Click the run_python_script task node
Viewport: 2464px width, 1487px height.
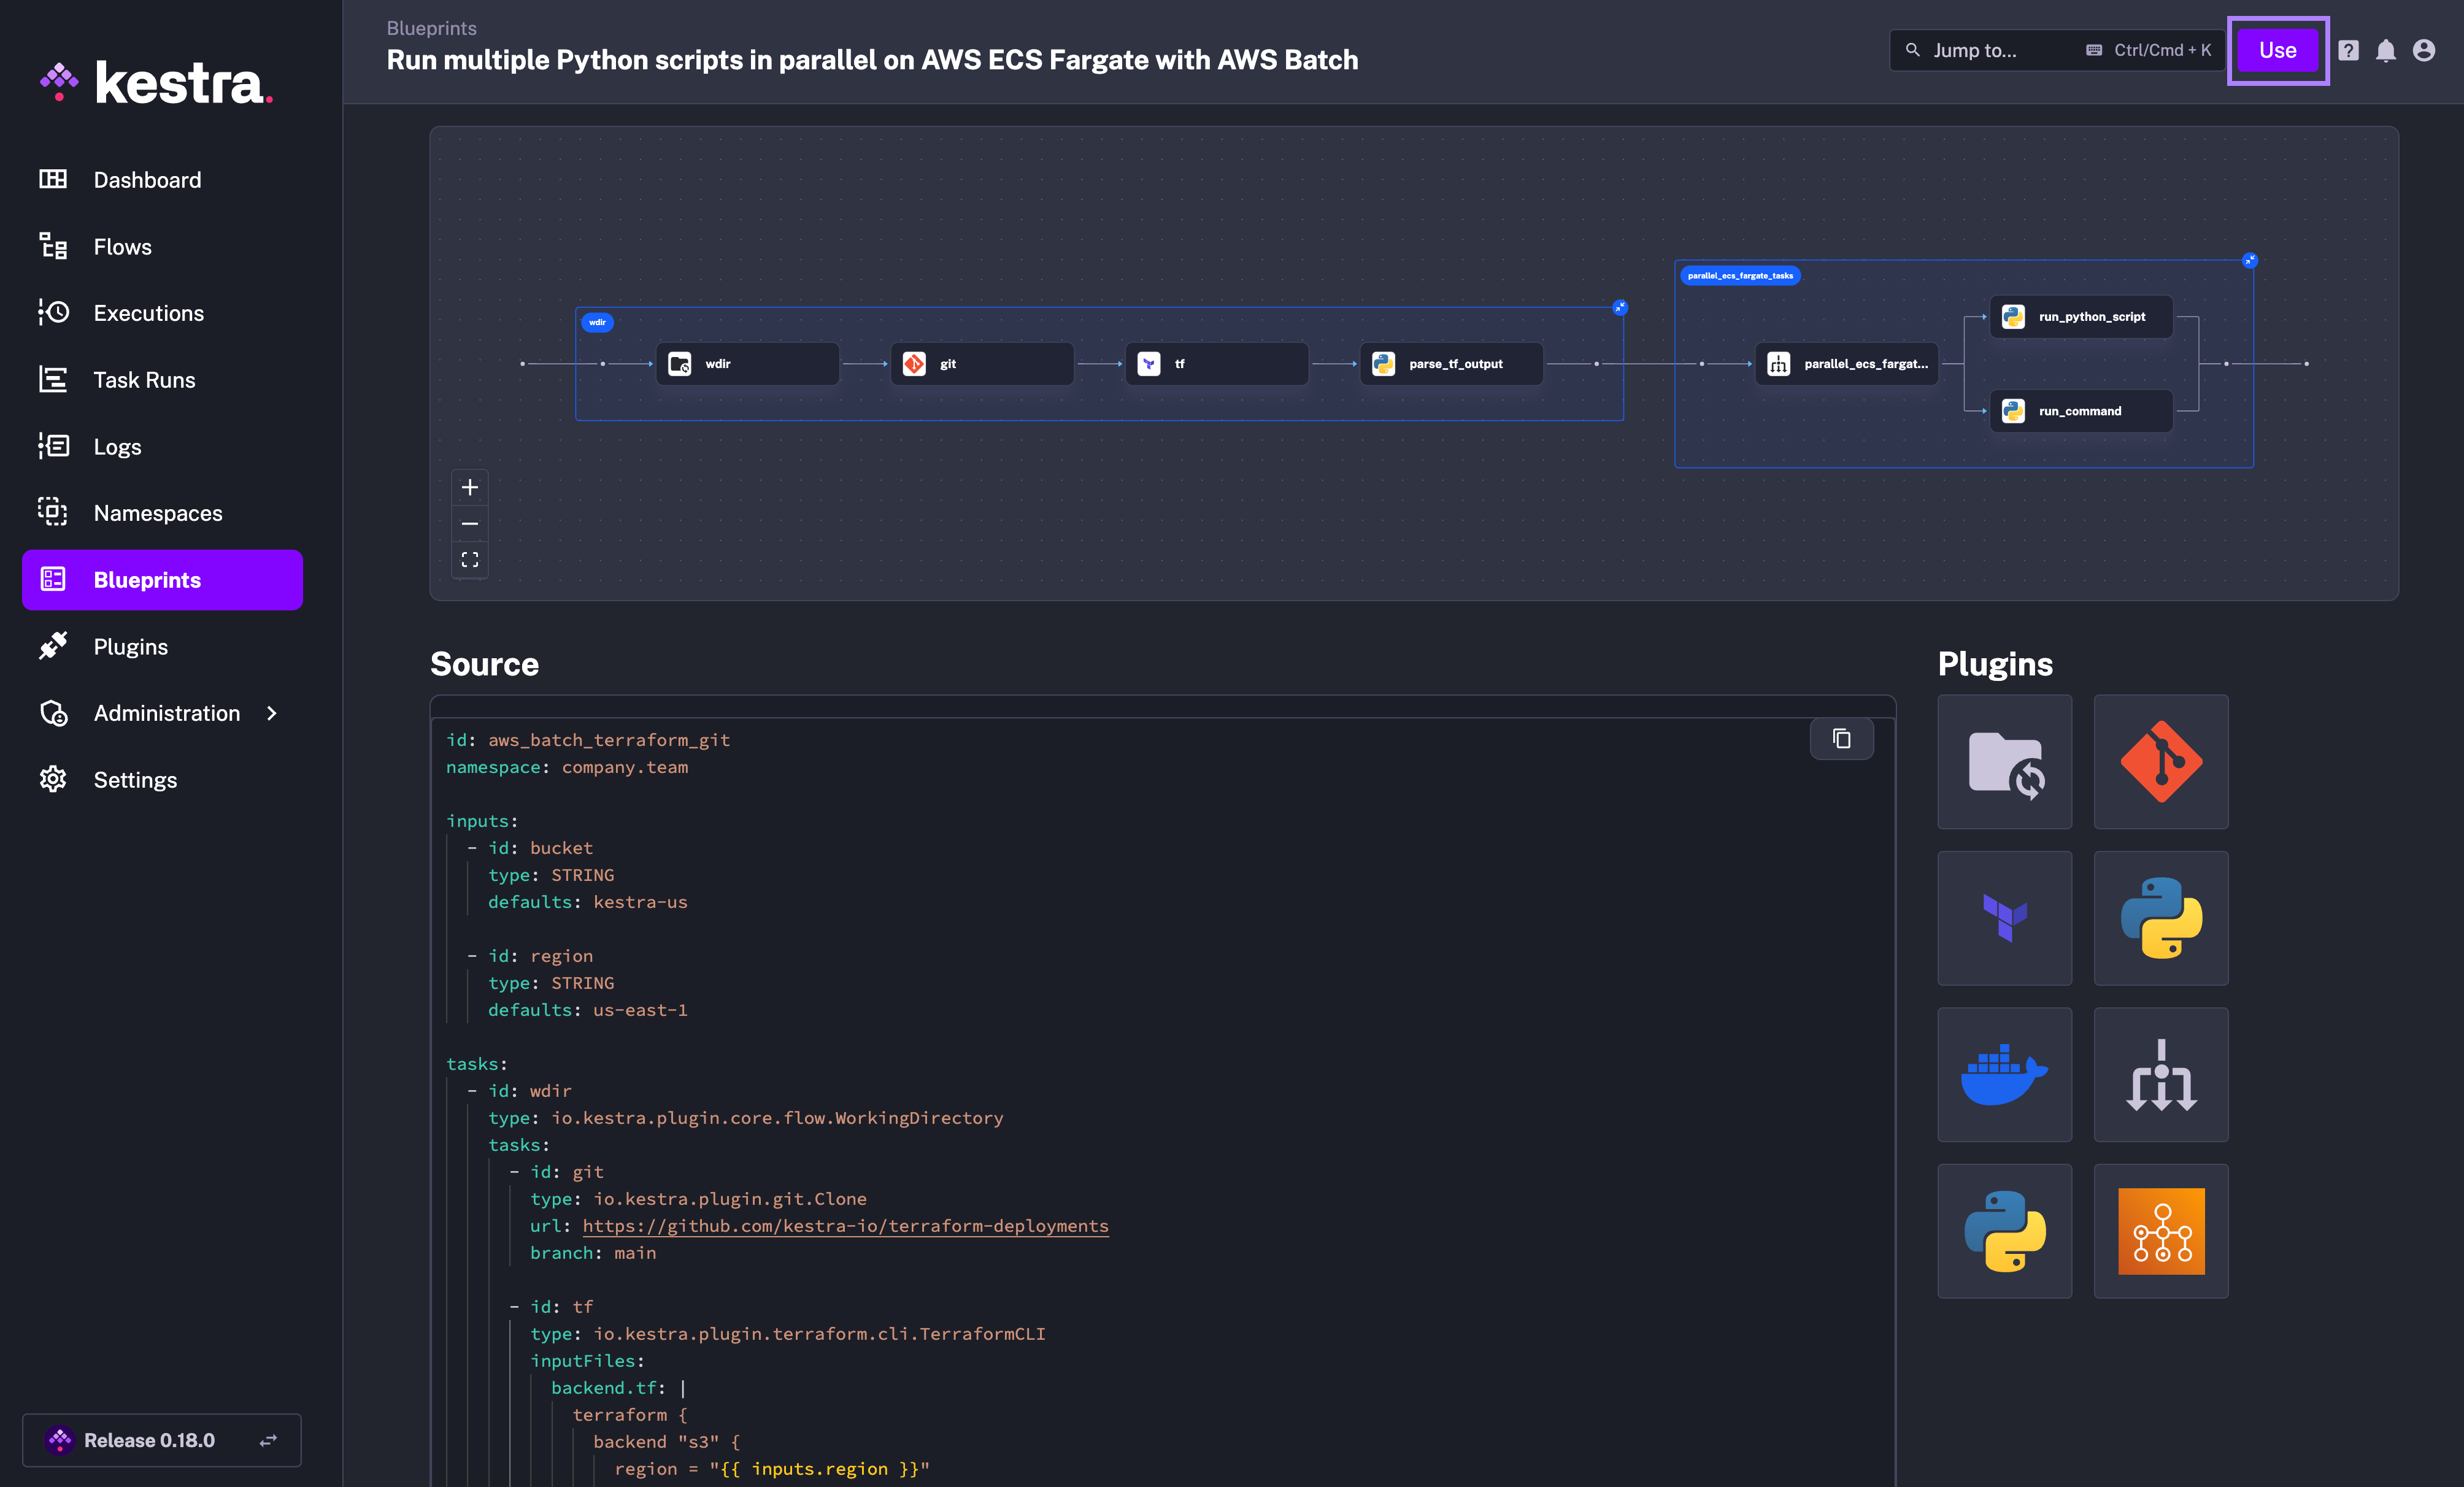tap(2080, 317)
